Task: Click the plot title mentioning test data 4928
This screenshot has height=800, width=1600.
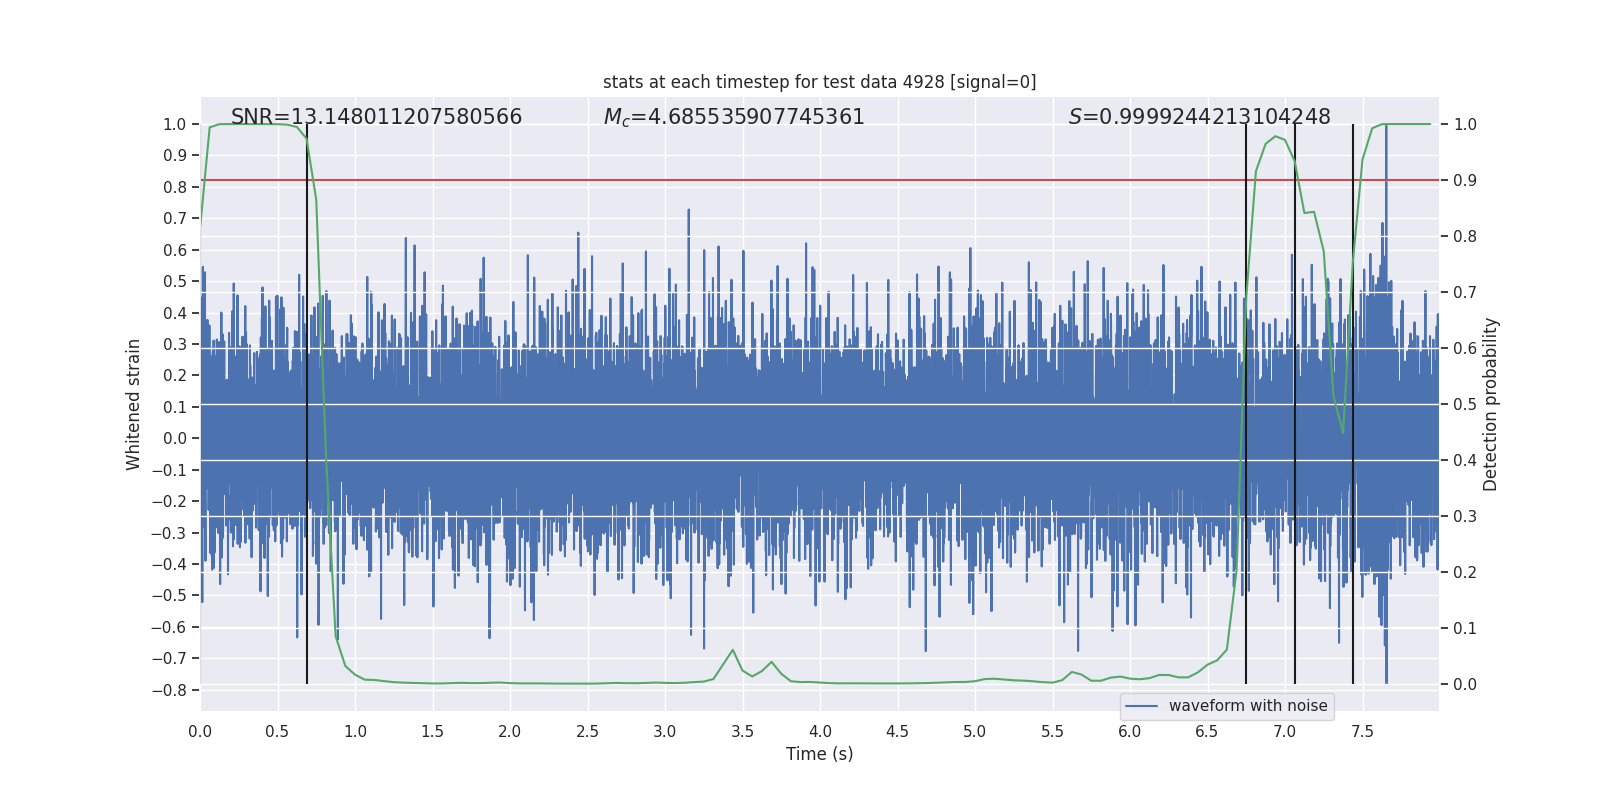Action: [819, 82]
